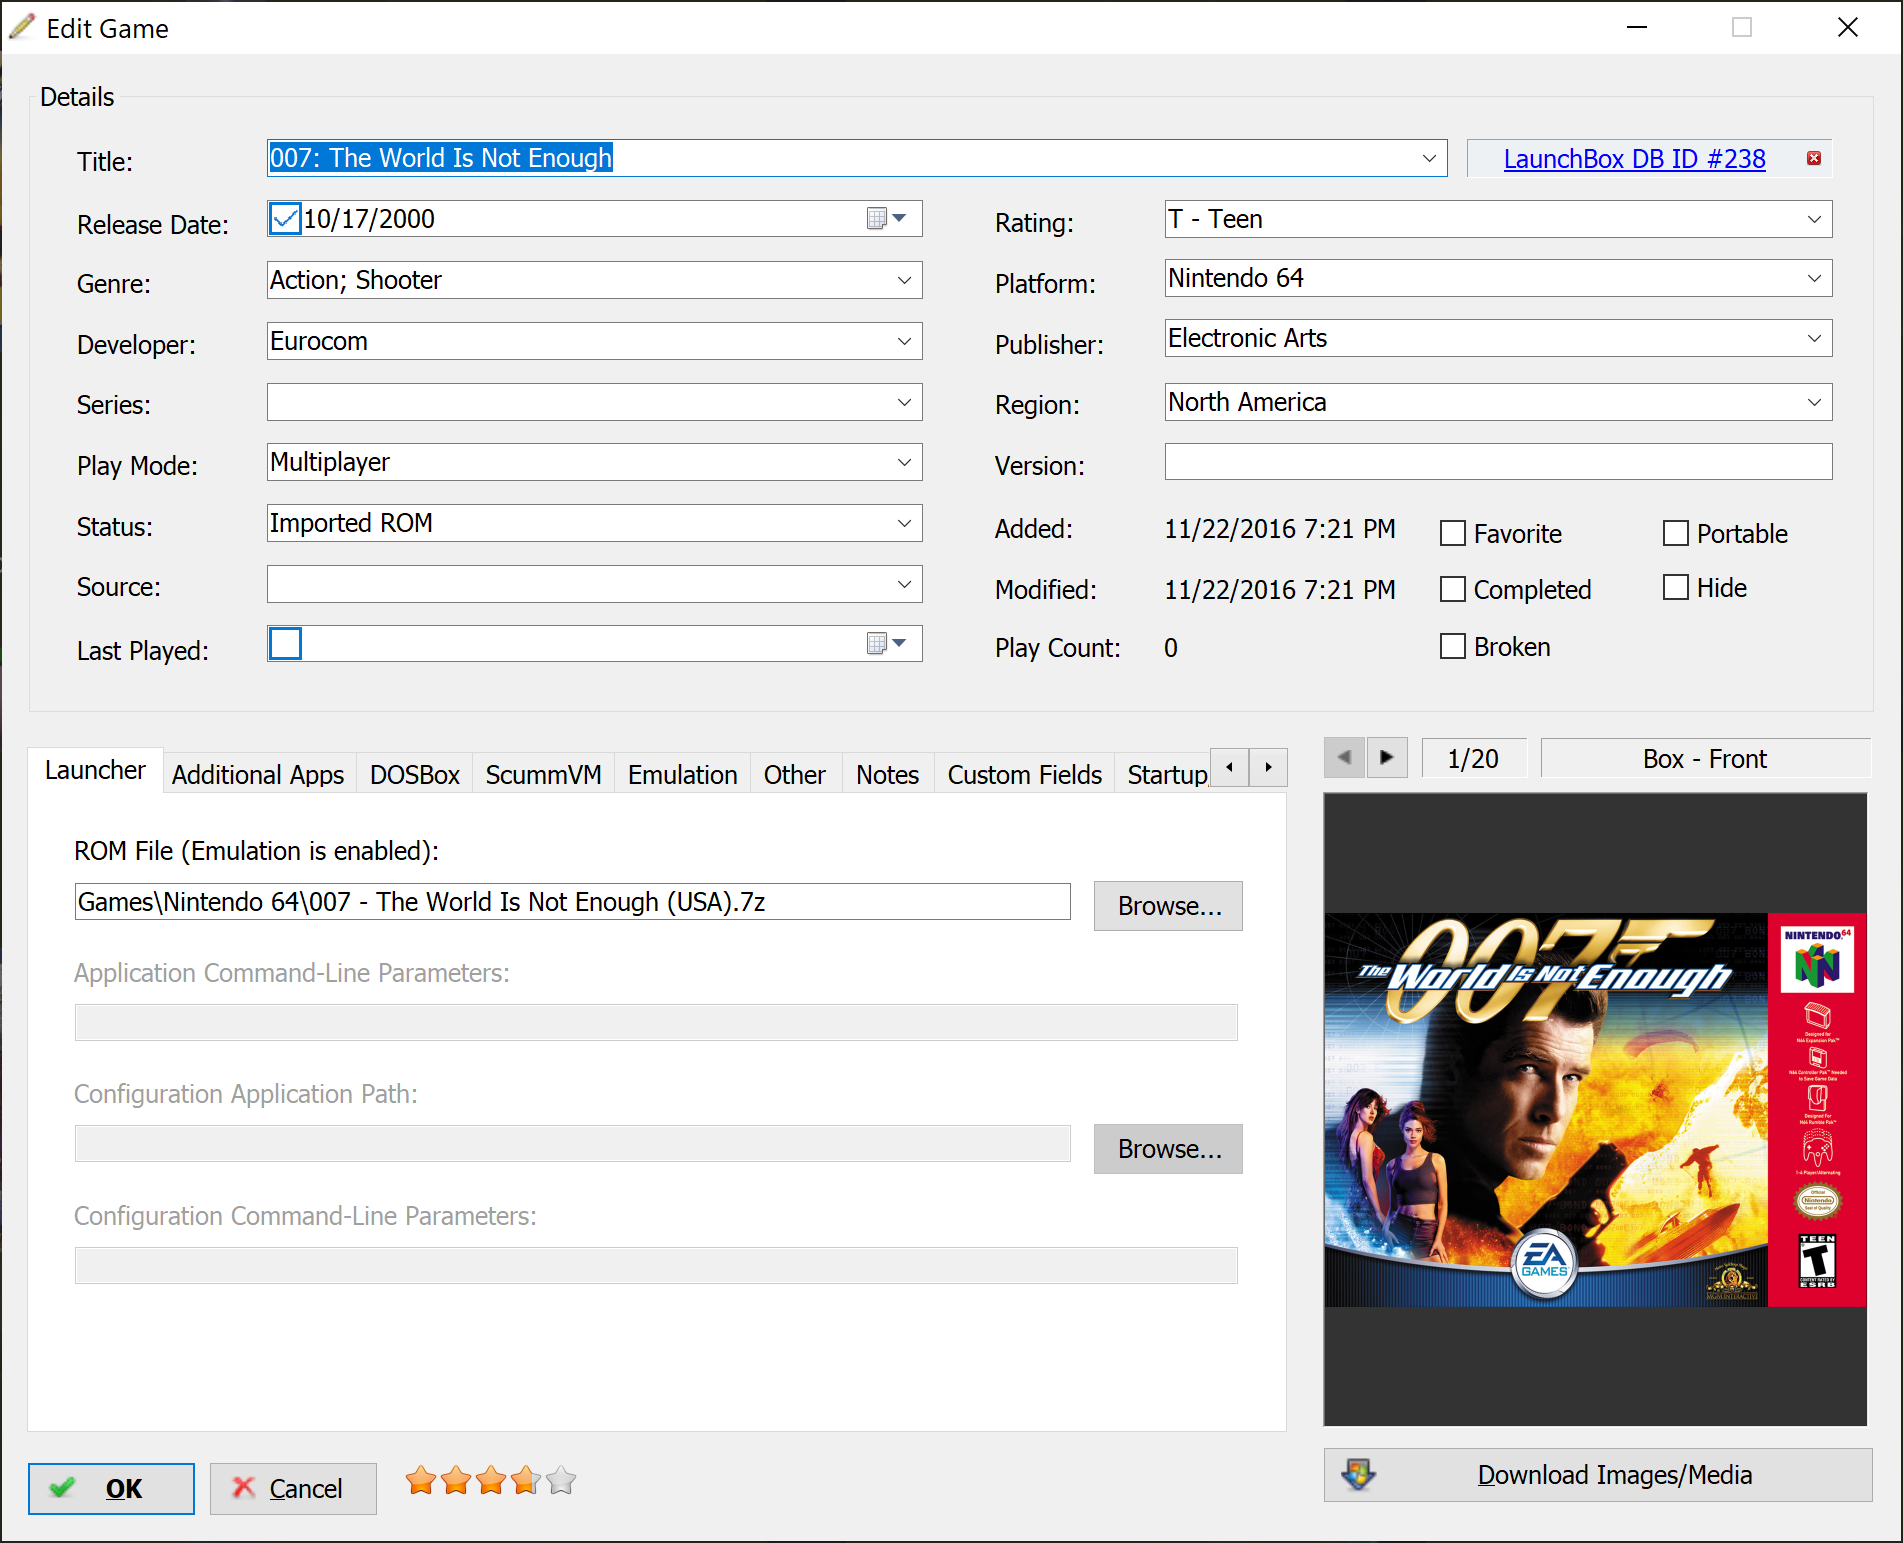This screenshot has width=1903, height=1543.
Task: Browse for the ROM file
Action: (x=1168, y=905)
